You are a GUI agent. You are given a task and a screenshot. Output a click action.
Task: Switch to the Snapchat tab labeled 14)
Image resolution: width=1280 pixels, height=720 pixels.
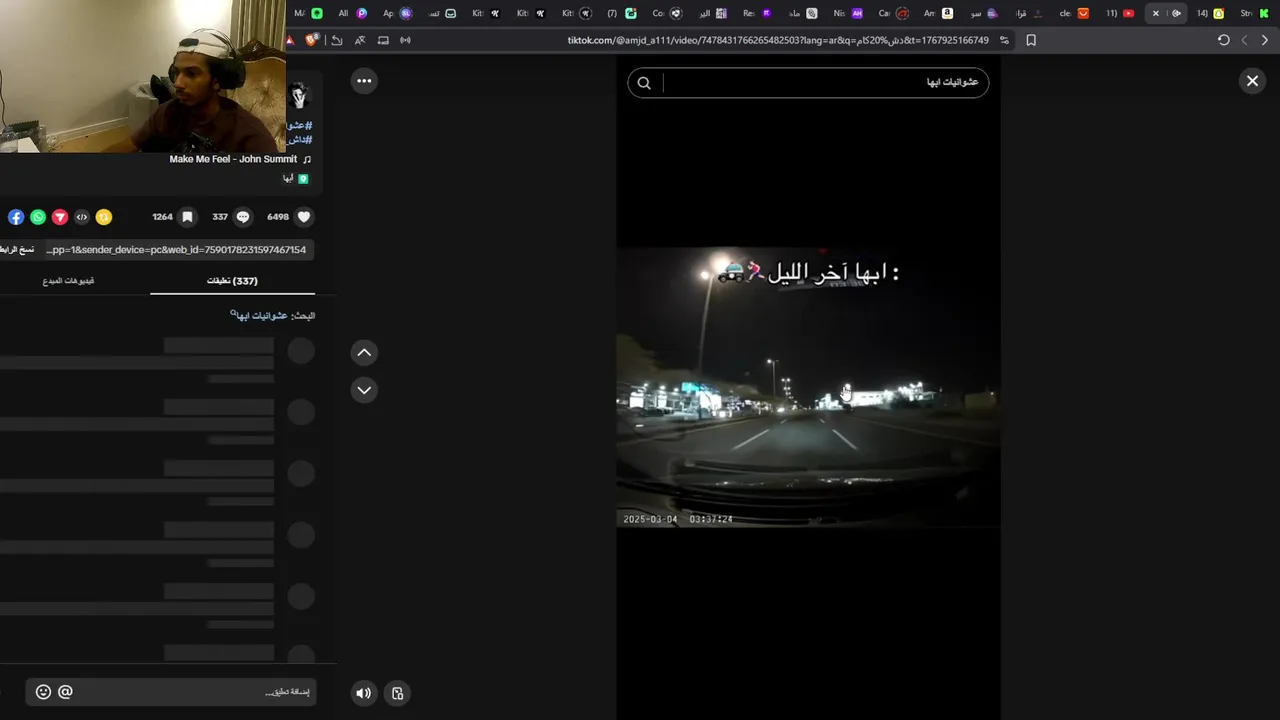click(1210, 13)
